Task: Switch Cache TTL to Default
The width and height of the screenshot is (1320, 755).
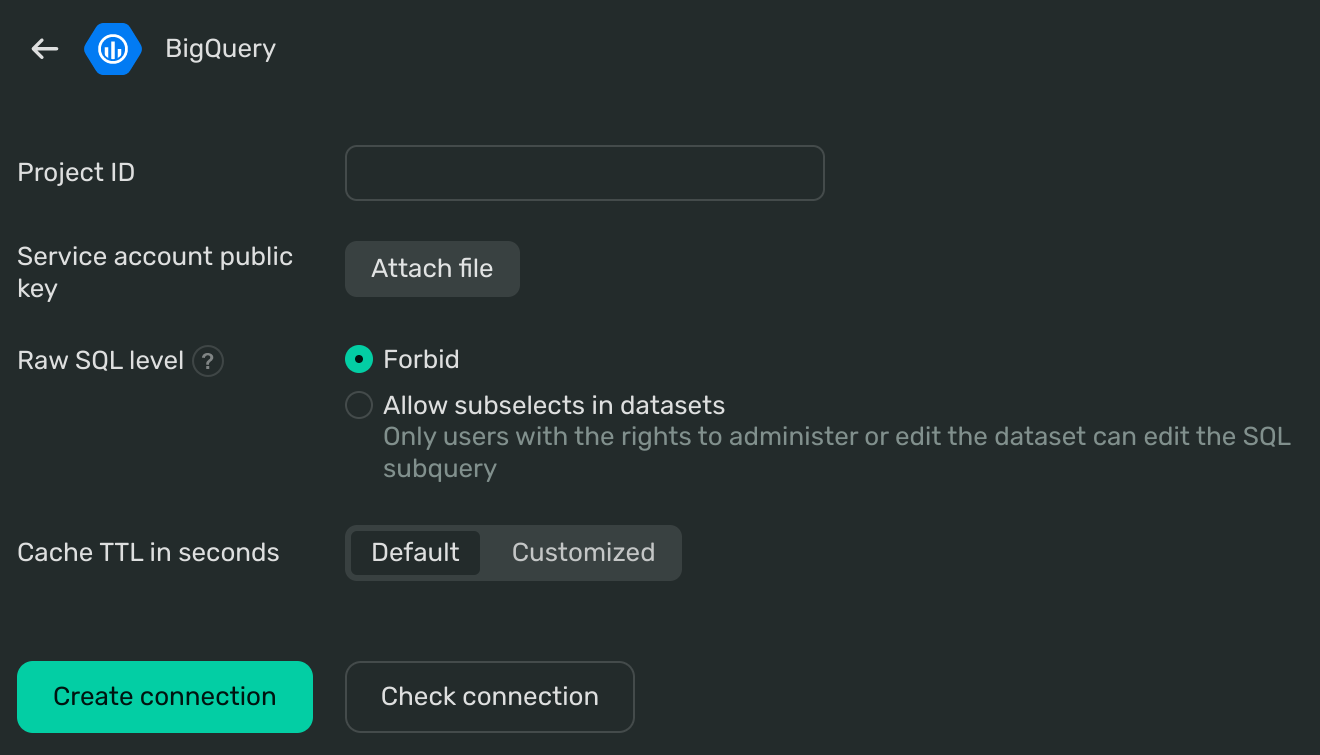Action: tap(415, 553)
